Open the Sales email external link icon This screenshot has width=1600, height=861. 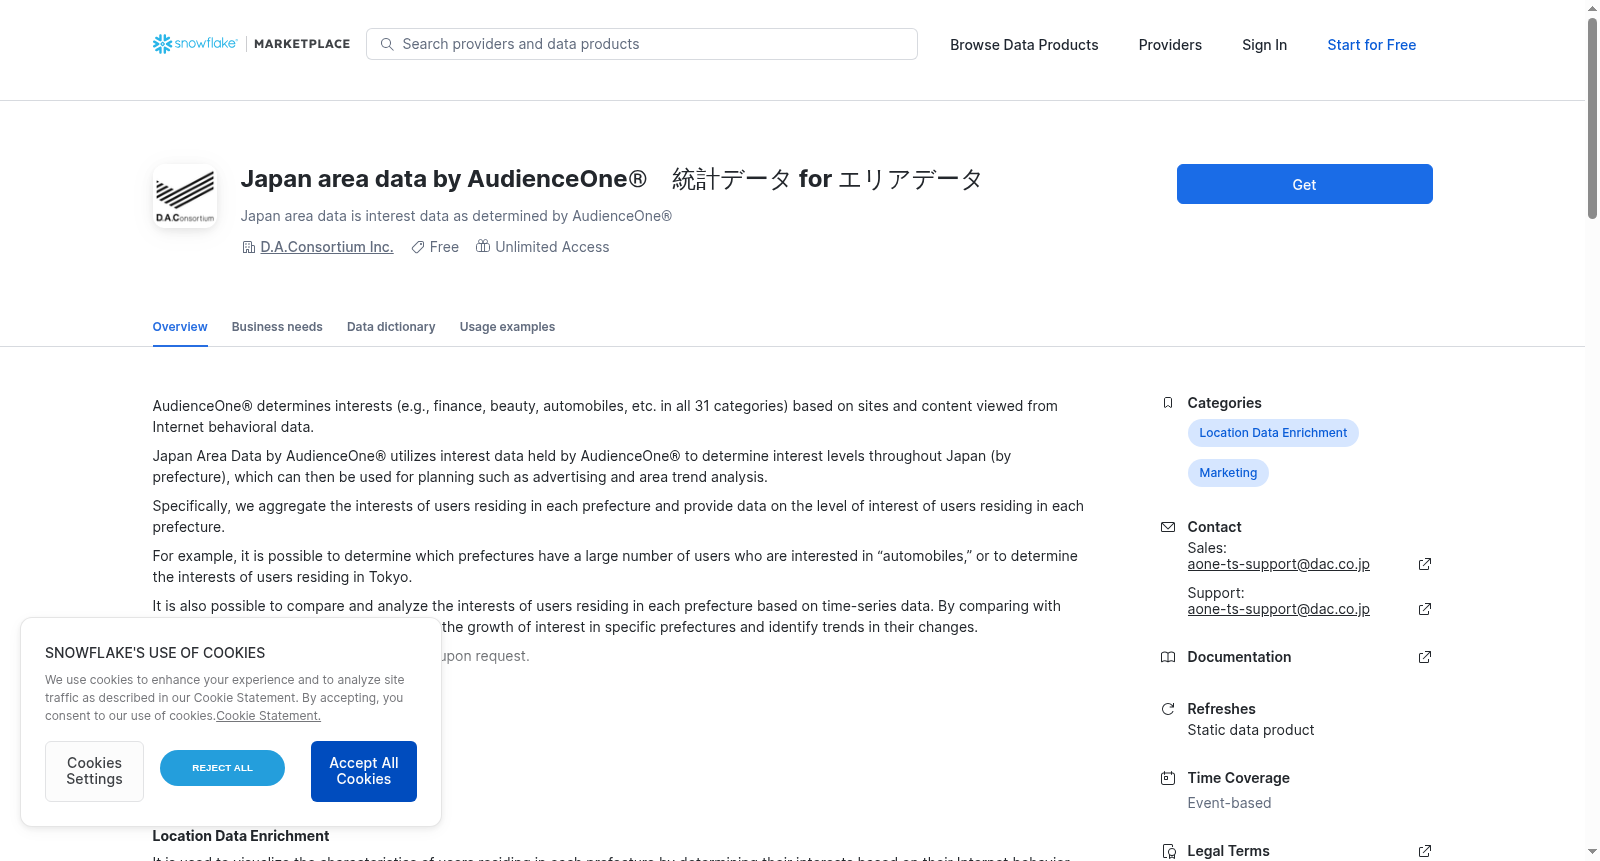click(1425, 564)
